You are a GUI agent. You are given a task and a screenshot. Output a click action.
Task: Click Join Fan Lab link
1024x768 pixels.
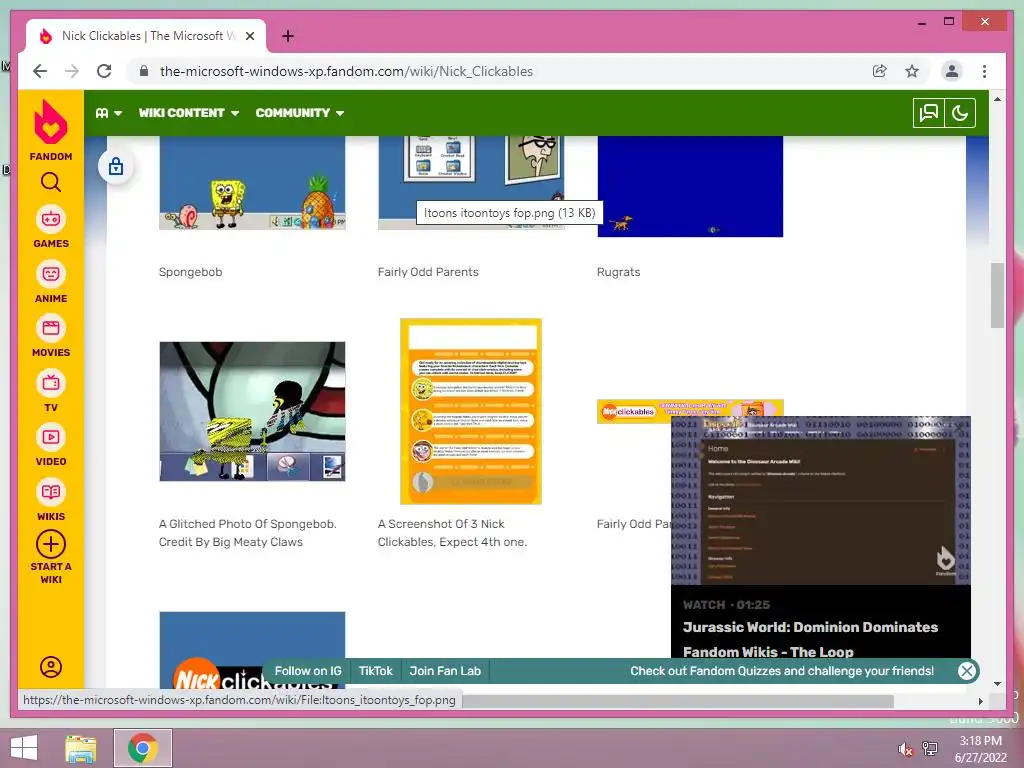point(445,671)
